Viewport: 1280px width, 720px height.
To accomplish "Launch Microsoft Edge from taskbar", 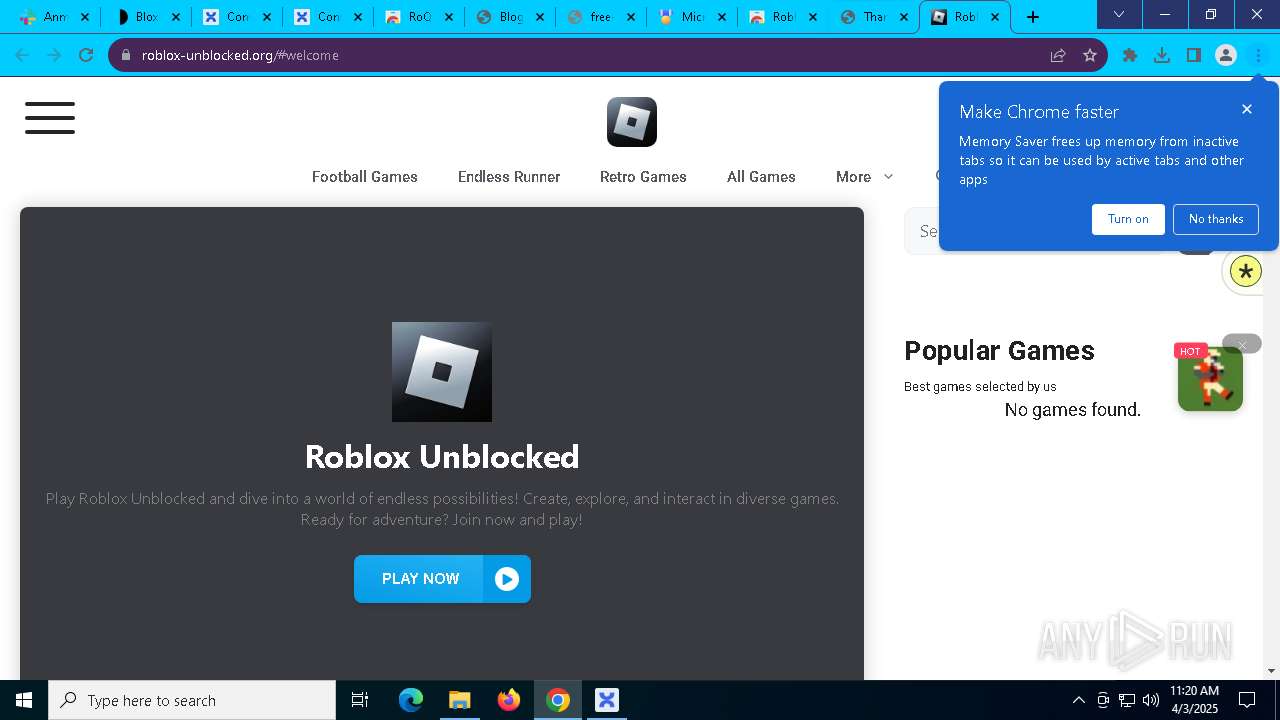I will pos(411,700).
